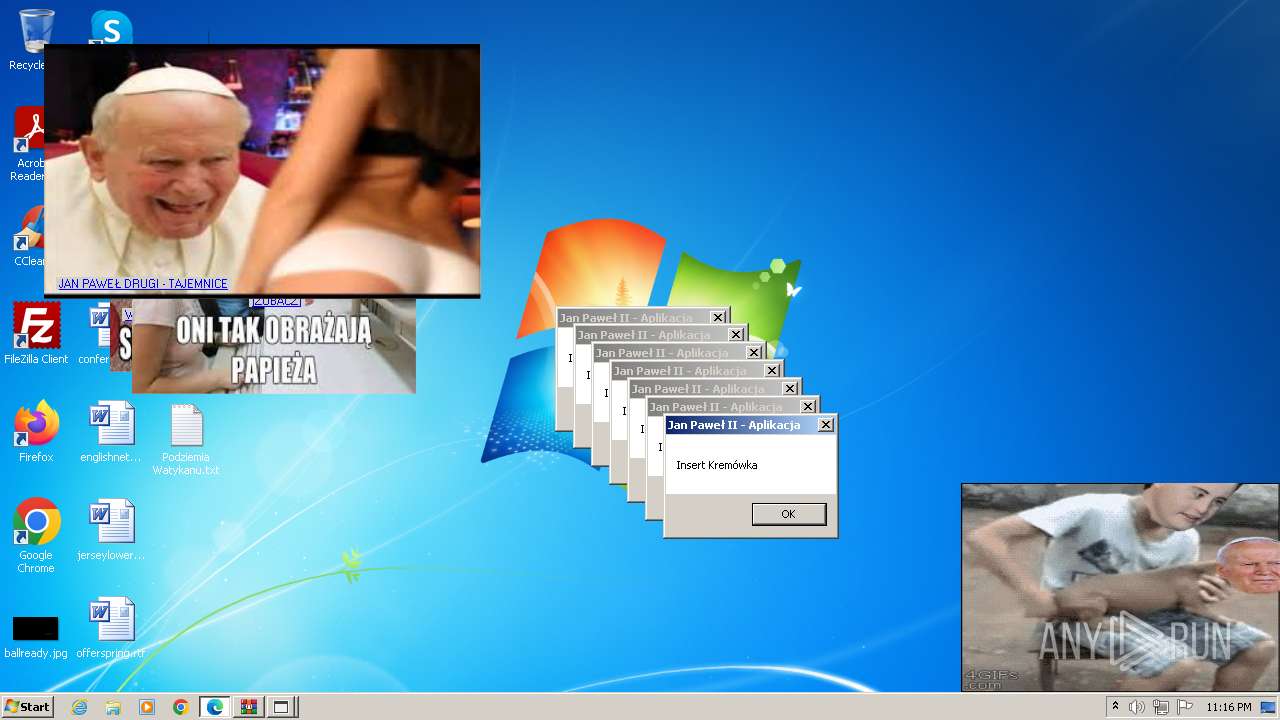Select the englishnet Word document icon
The width and height of the screenshot is (1280, 720).
(x=111, y=432)
